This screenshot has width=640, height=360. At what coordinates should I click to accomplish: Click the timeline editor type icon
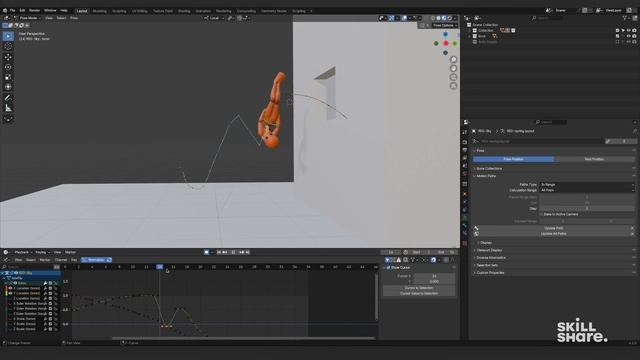[6, 252]
